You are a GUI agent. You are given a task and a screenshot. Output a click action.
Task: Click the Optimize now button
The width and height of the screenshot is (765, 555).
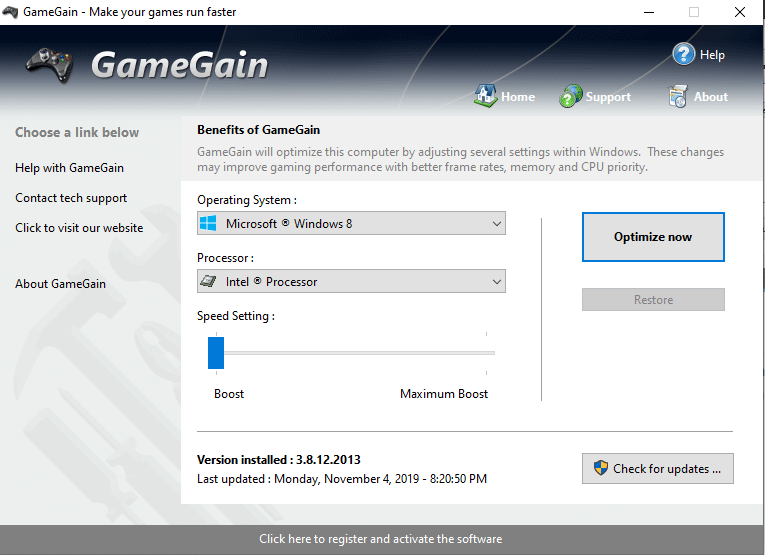pyautogui.click(x=653, y=237)
